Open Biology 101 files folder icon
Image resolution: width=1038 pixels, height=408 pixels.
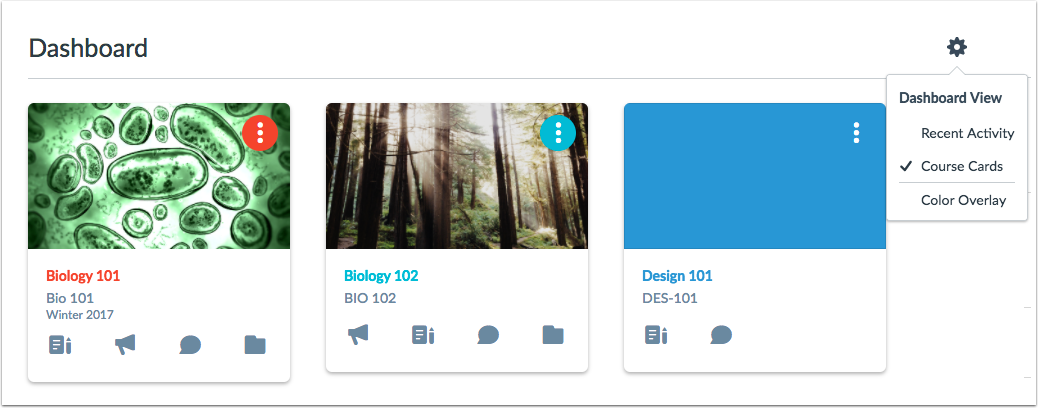[x=255, y=345]
